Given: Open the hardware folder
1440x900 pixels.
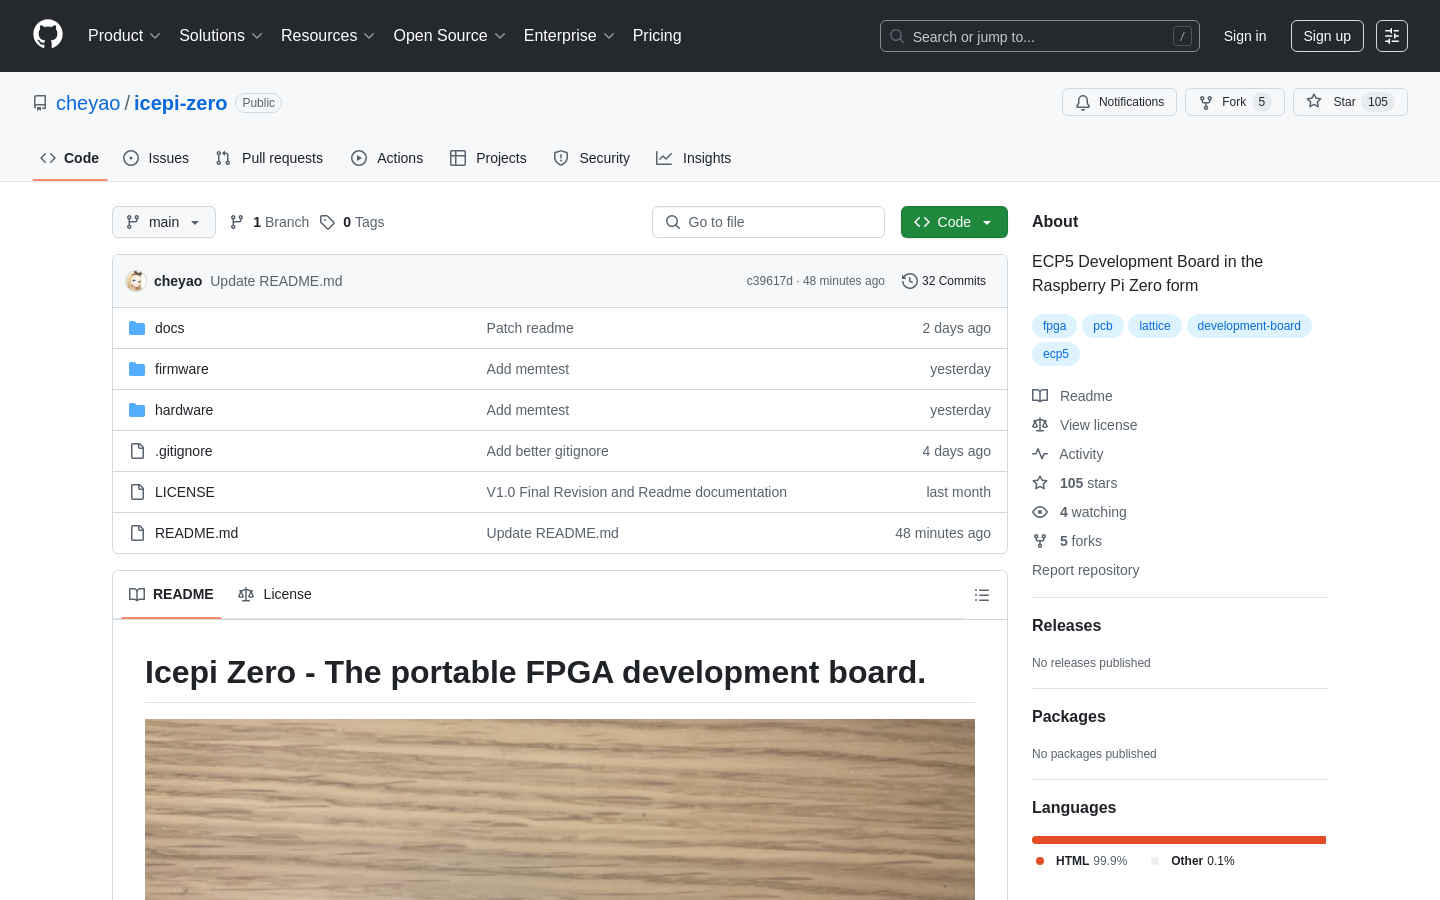Looking at the screenshot, I should pos(184,410).
